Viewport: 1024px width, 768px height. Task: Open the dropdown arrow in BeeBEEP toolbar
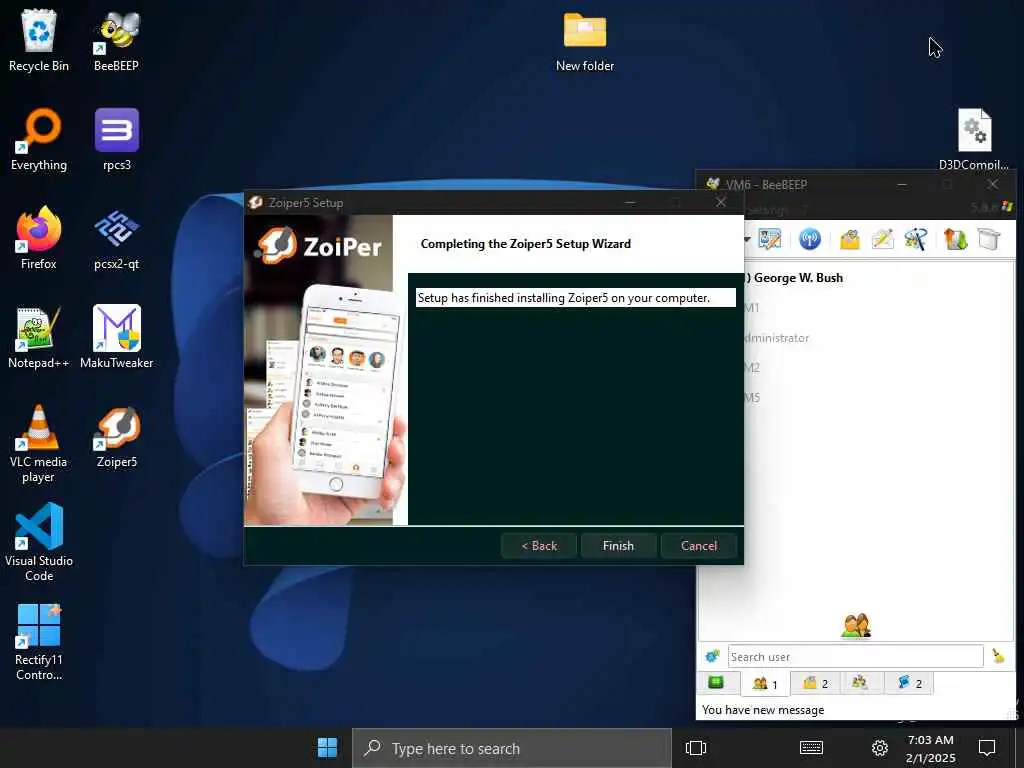747,239
